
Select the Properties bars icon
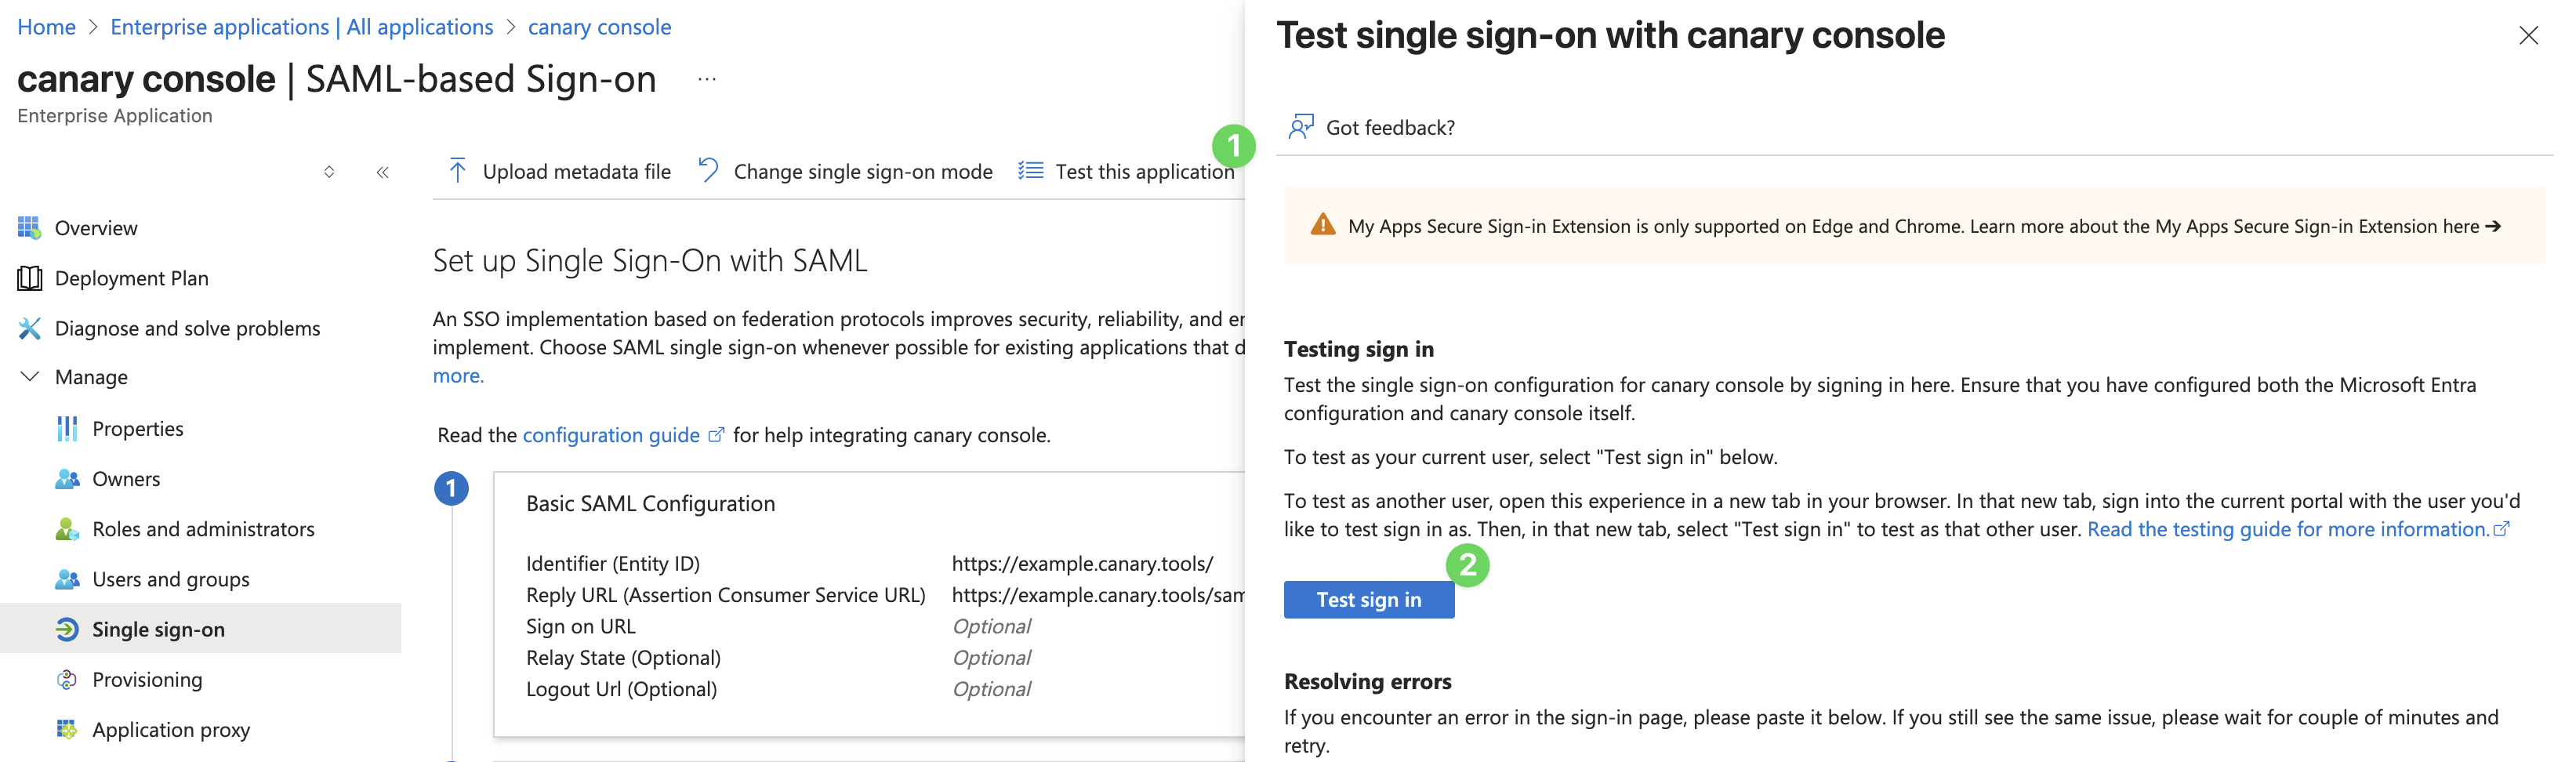(x=67, y=429)
